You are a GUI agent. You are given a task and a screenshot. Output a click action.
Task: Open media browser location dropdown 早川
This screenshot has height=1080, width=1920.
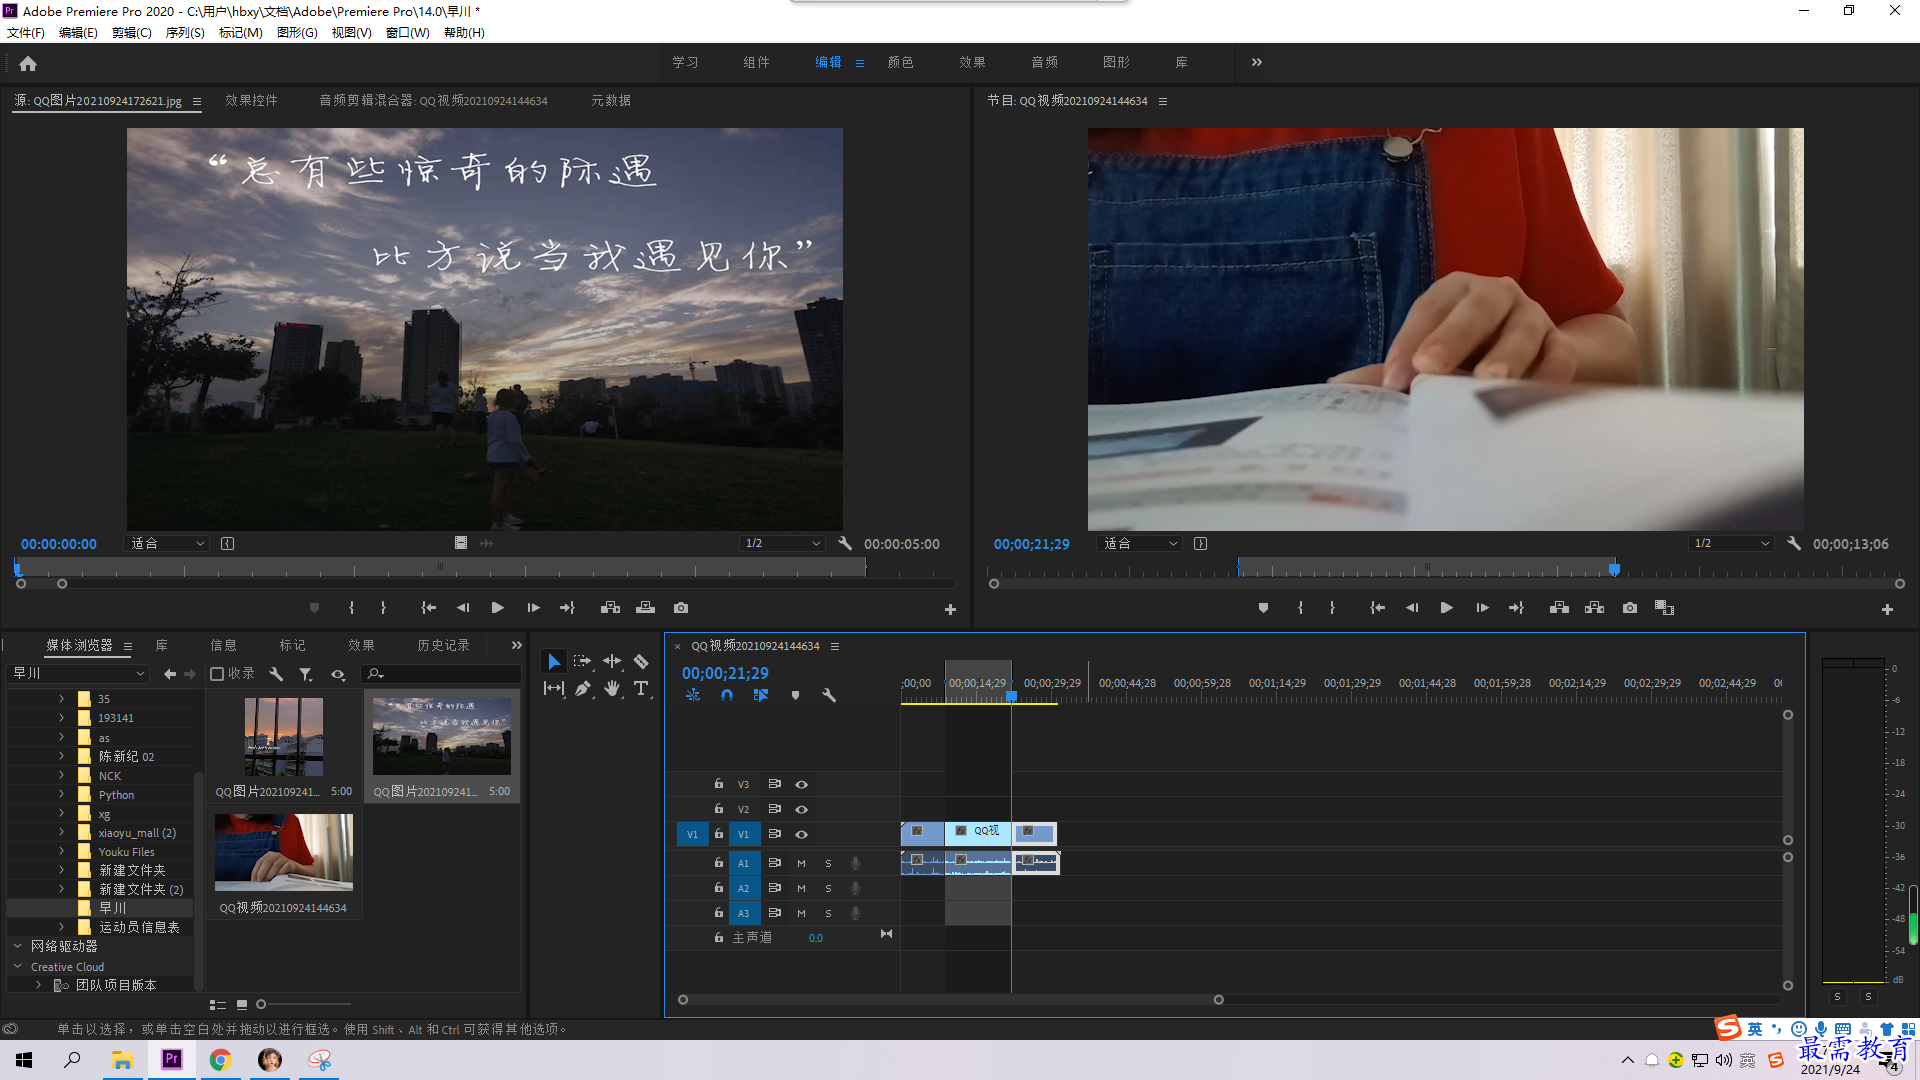78,674
